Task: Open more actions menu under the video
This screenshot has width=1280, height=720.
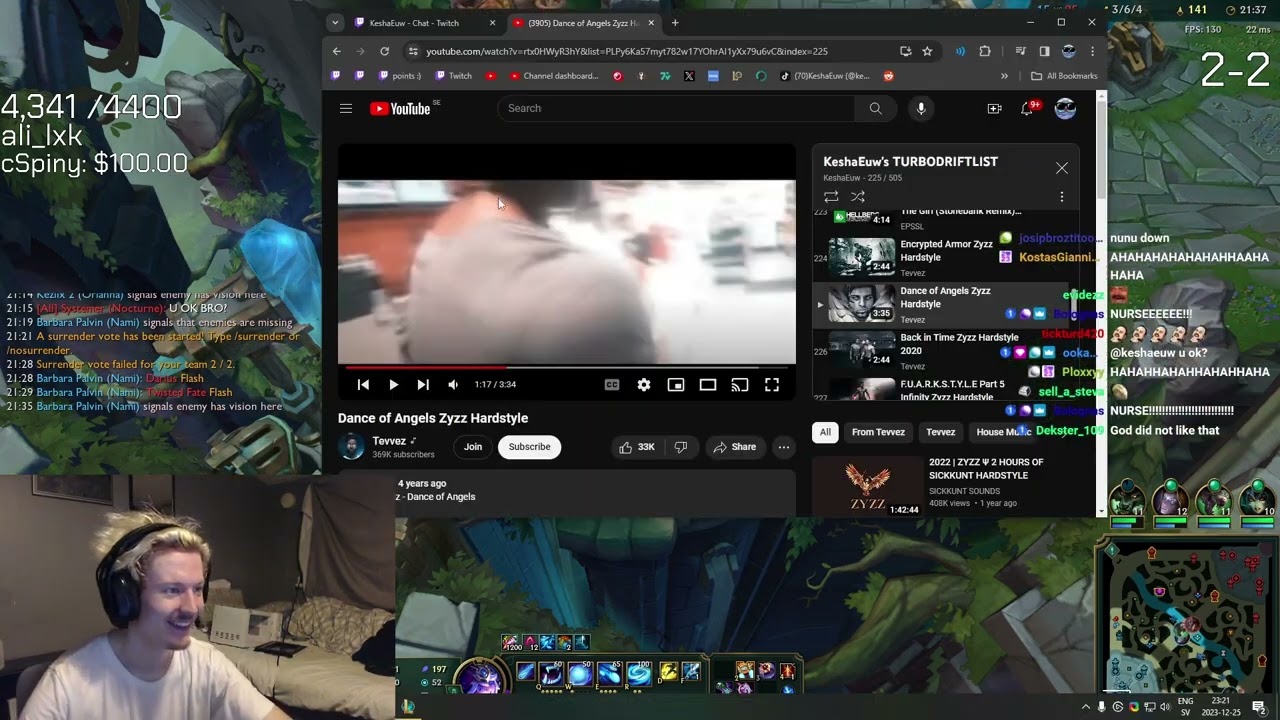Action: (x=784, y=447)
